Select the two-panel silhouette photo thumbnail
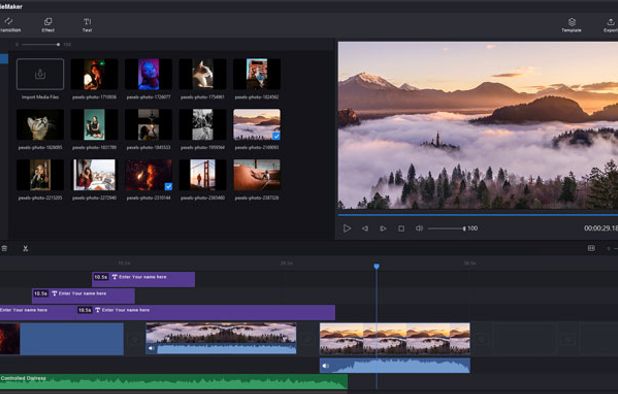Screen dimensions: 618x394 [148, 125]
